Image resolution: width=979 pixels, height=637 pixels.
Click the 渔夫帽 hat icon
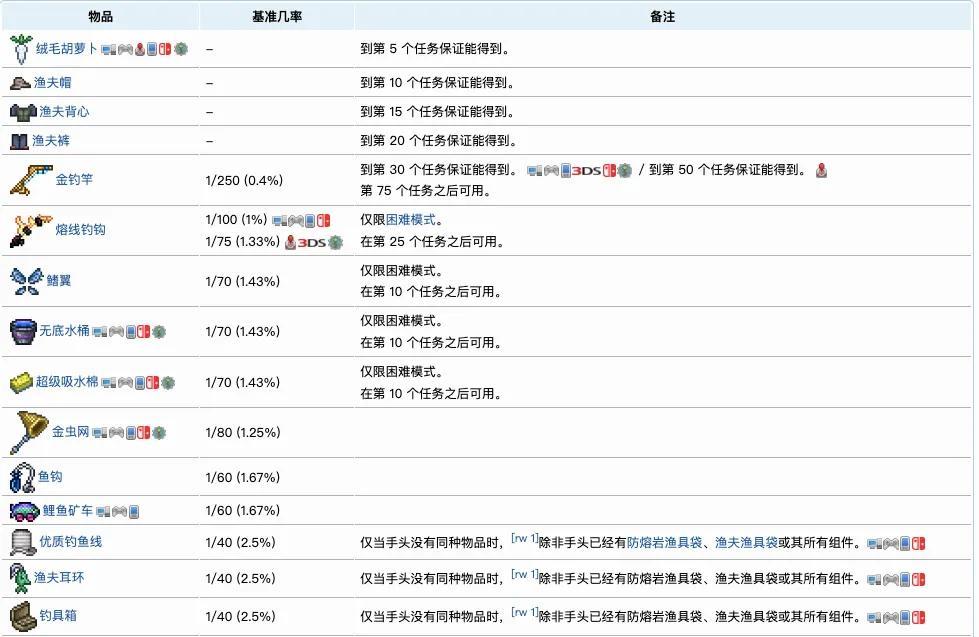coord(21,82)
